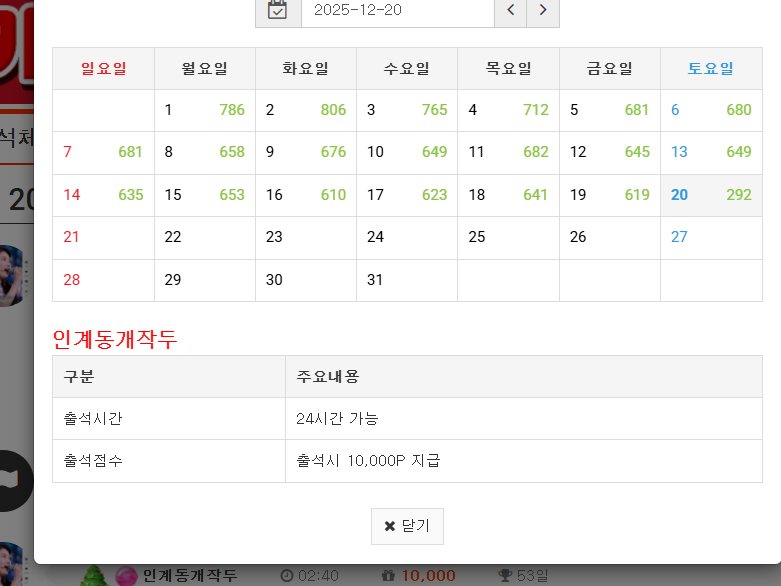Click the 일요일 column header
This screenshot has height=586, width=781.
[103, 68]
